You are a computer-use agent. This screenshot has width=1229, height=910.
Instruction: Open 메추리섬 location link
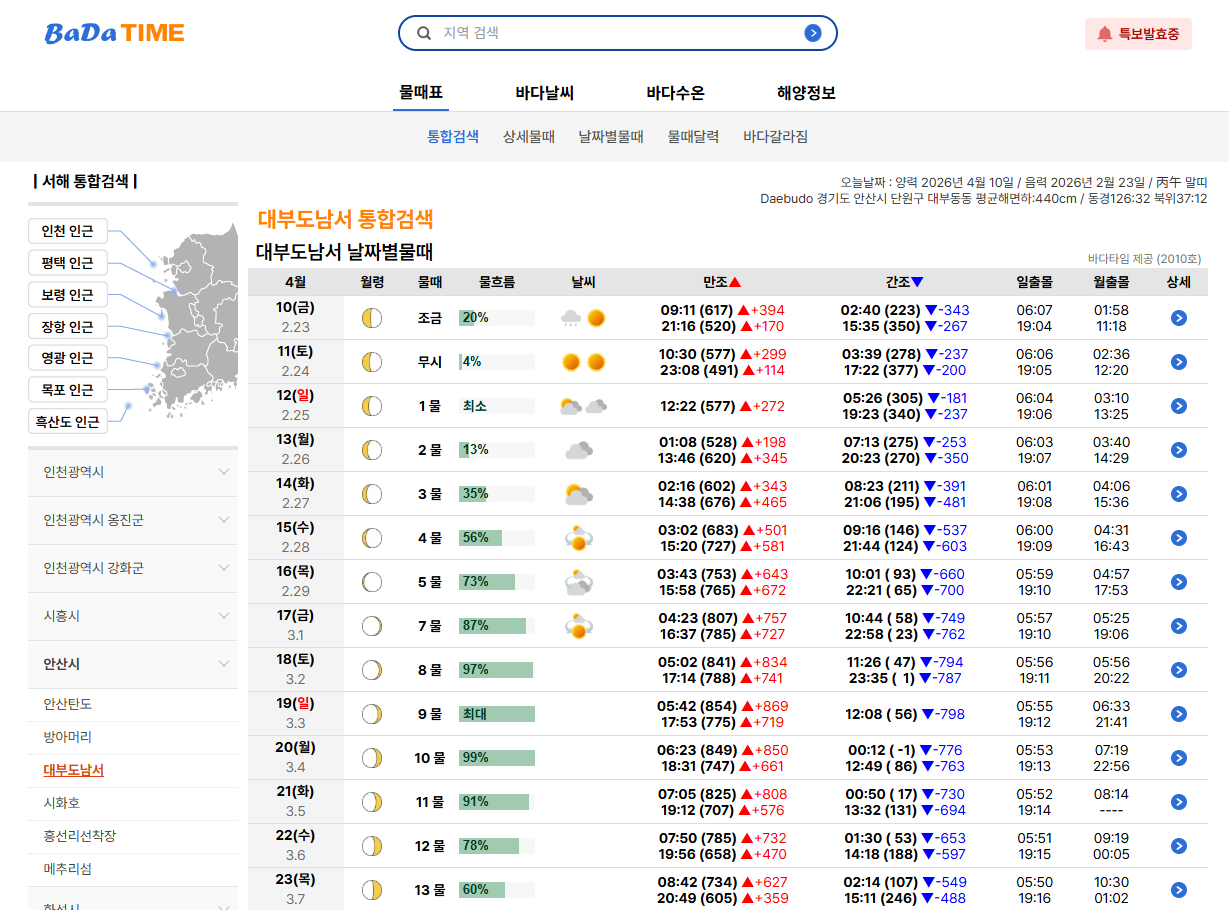click(67, 869)
